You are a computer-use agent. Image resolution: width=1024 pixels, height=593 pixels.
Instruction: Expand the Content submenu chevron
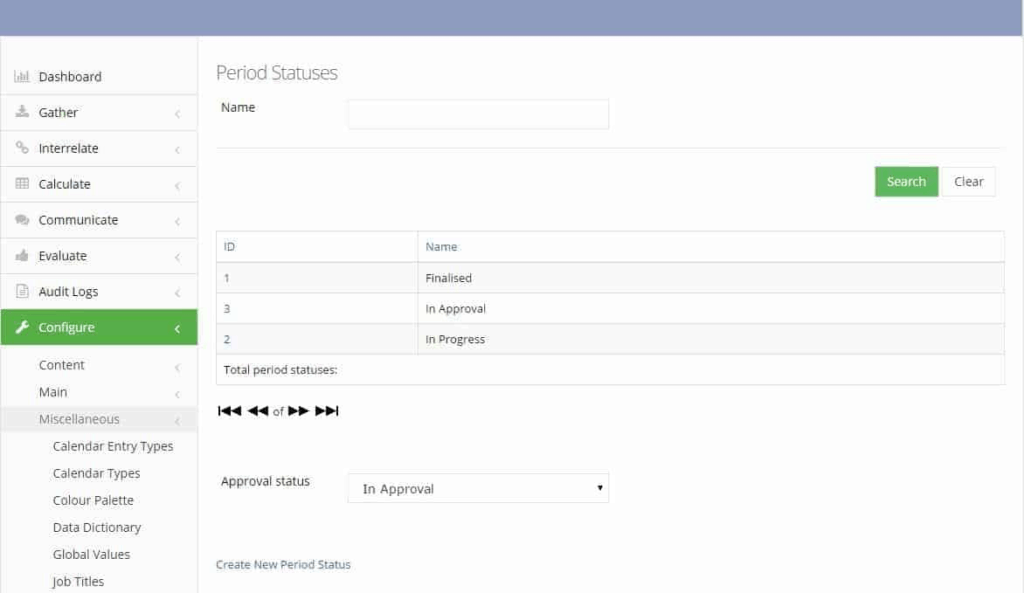coord(178,367)
